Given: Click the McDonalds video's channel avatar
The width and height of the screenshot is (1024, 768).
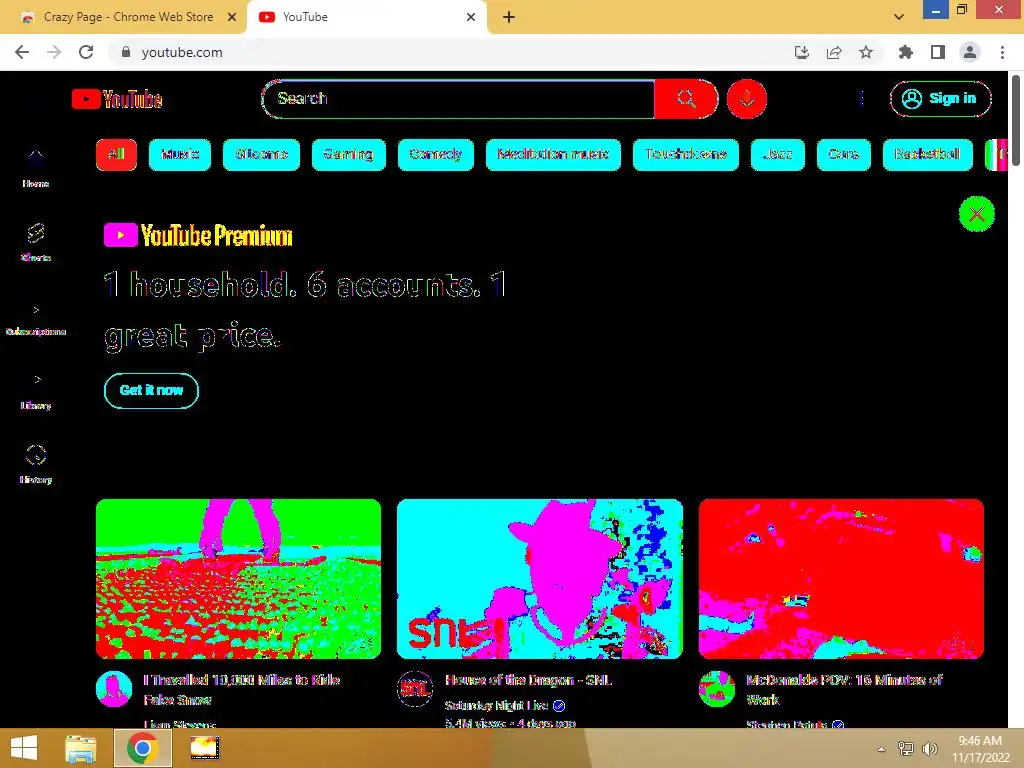Looking at the screenshot, I should [x=716, y=688].
